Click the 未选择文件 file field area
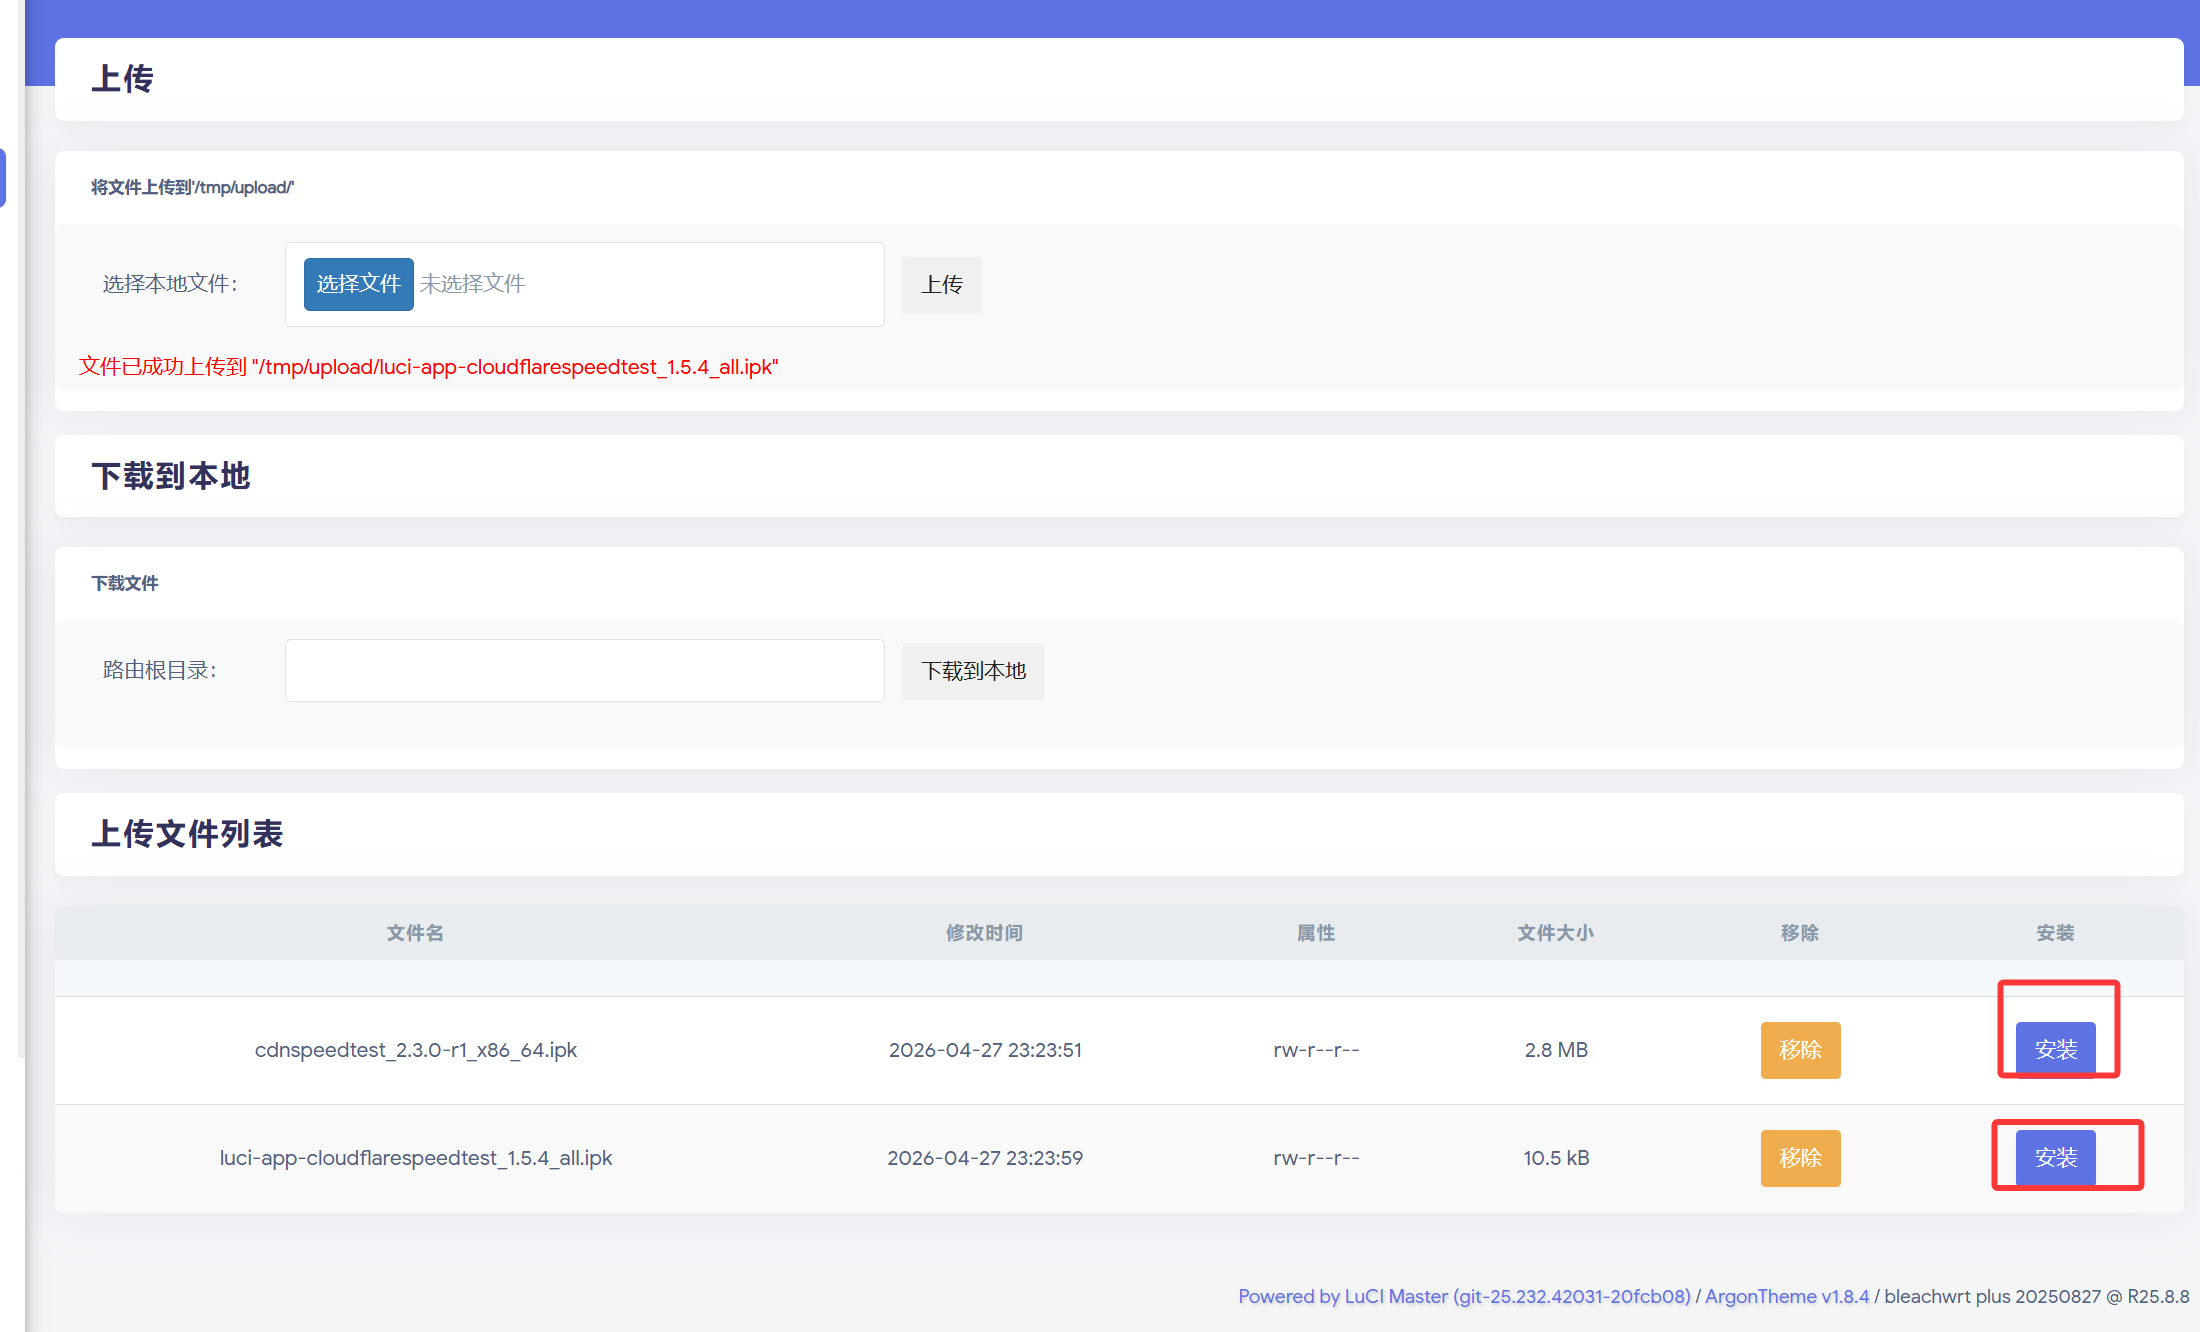This screenshot has width=2200, height=1332. tap(472, 284)
